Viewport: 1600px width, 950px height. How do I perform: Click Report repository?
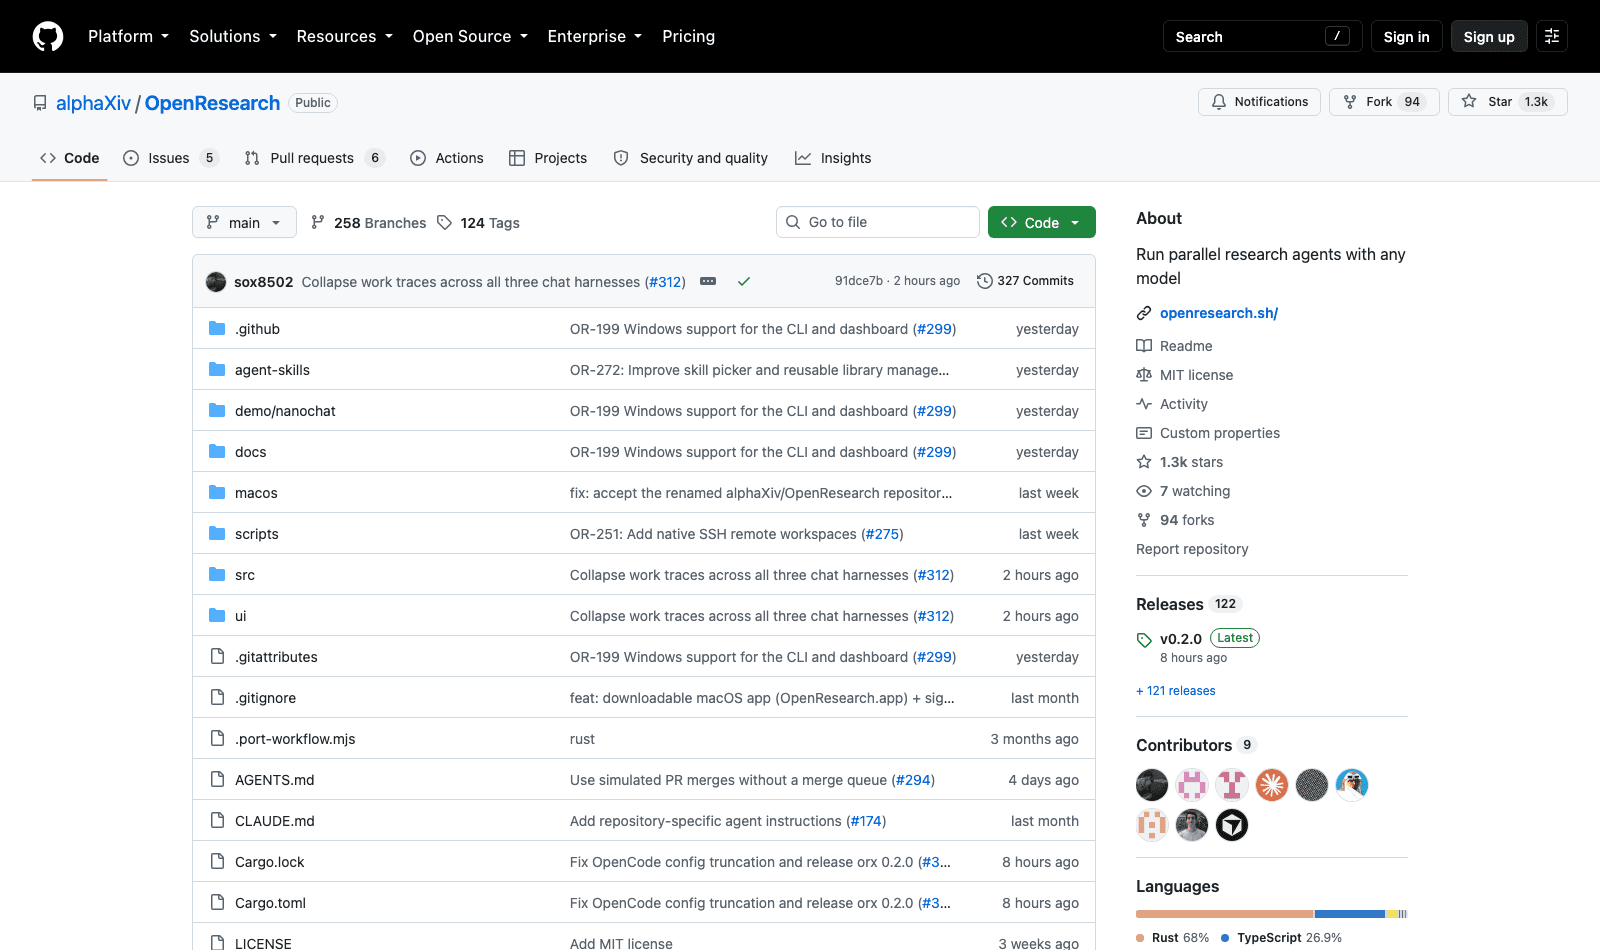[x=1192, y=549]
